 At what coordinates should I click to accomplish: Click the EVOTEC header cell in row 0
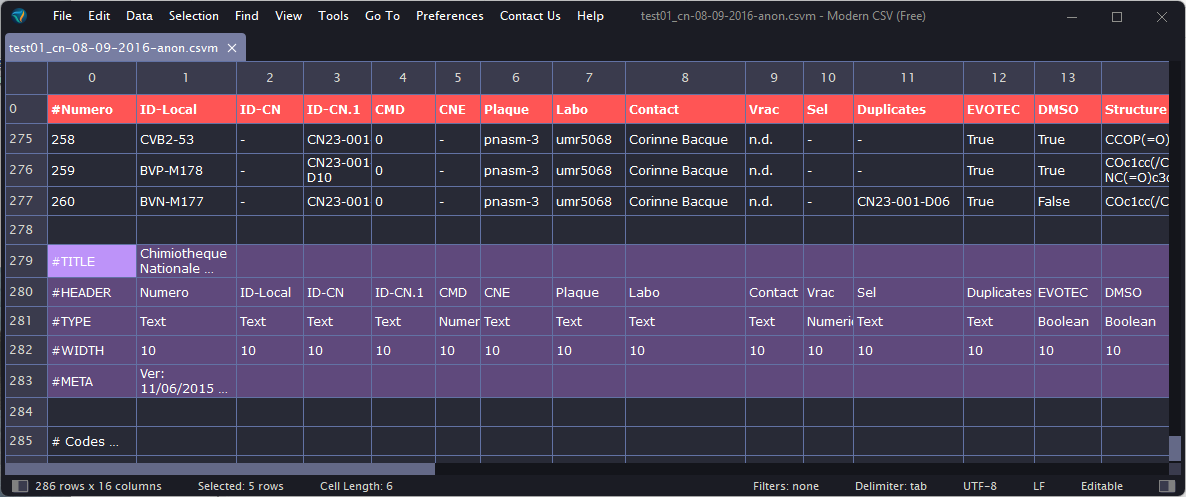click(x=998, y=109)
